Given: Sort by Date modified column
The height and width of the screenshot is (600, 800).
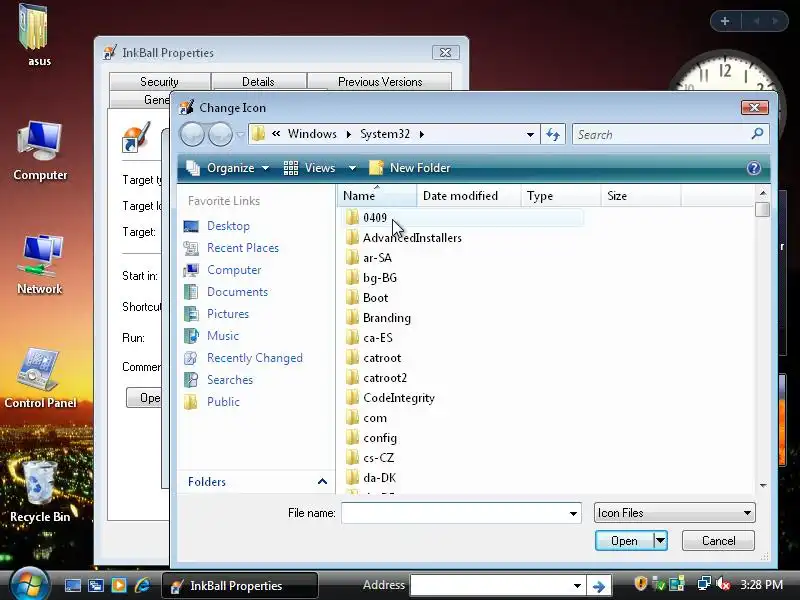Looking at the screenshot, I should click(x=468, y=196).
